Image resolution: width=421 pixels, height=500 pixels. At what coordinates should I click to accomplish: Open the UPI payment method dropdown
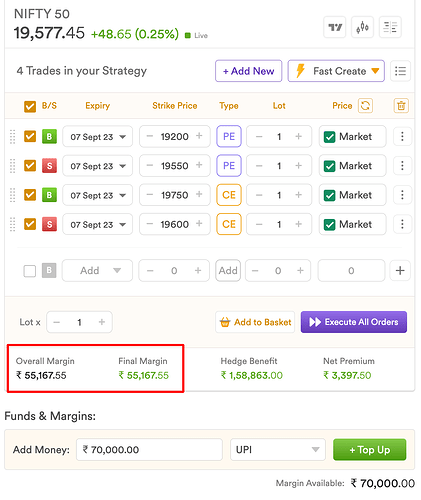pos(278,450)
